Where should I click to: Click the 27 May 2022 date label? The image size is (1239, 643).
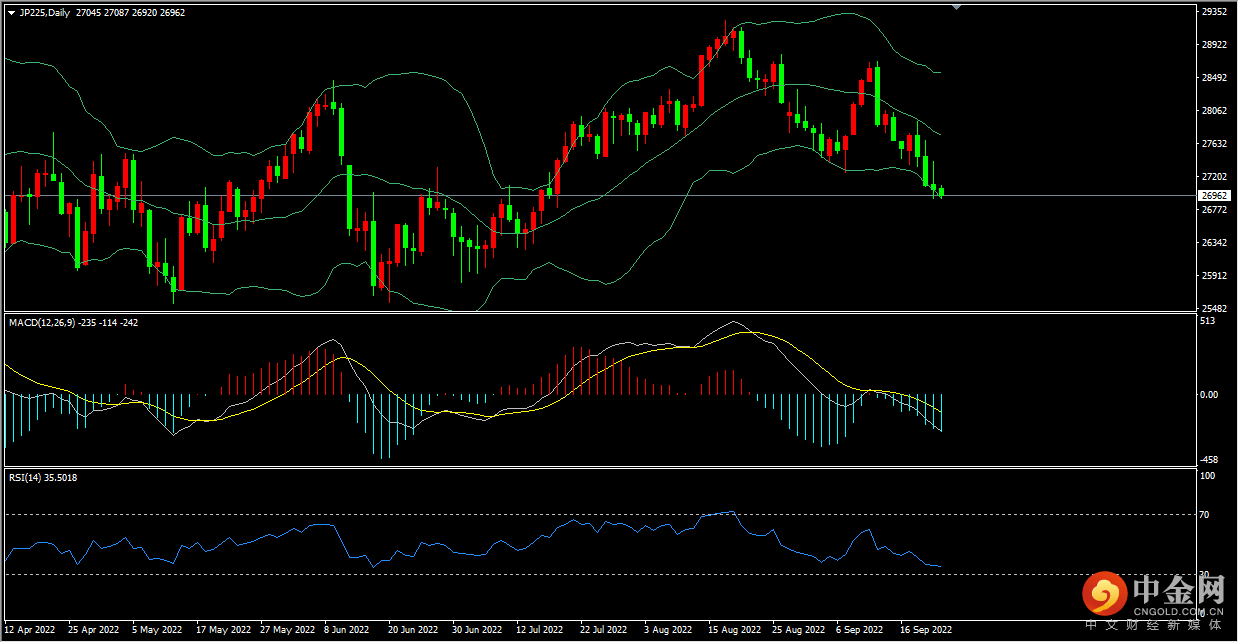pyautogui.click(x=287, y=630)
